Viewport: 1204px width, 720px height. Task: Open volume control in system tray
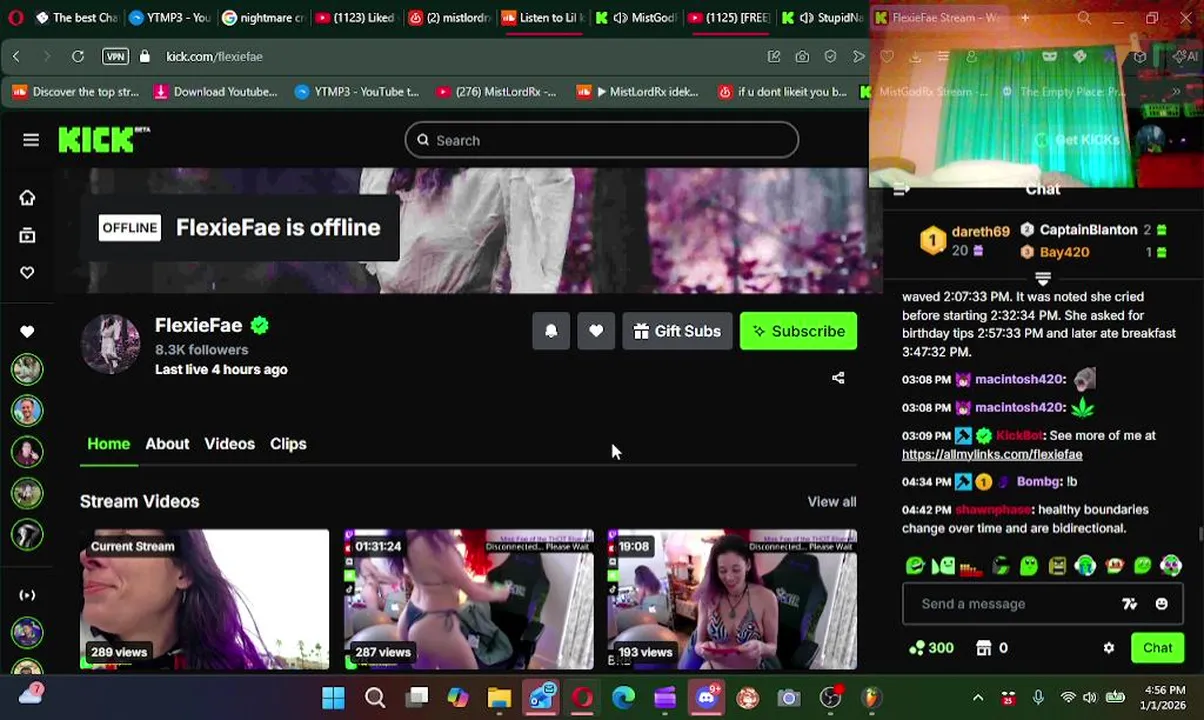[x=1089, y=698]
